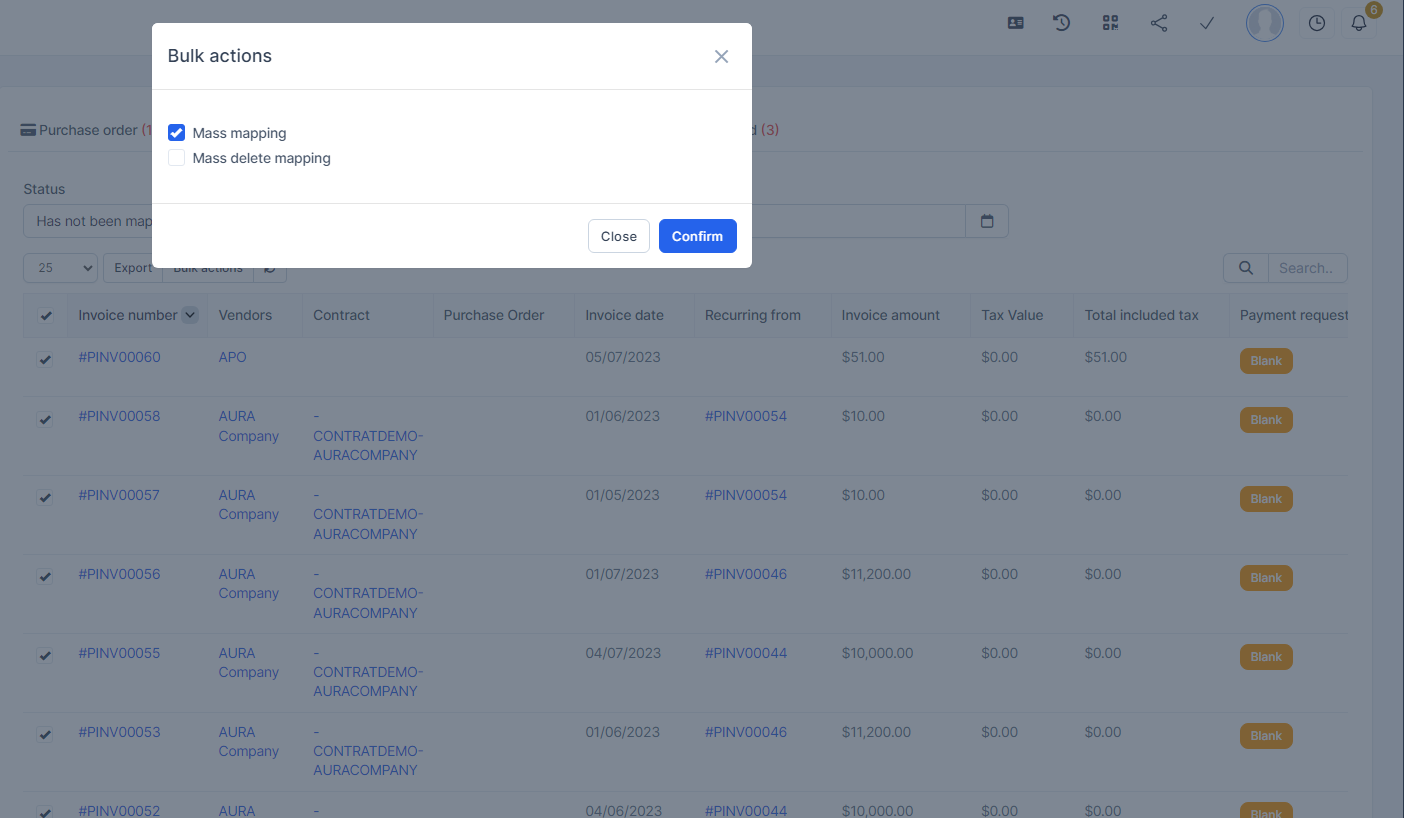The width and height of the screenshot is (1404, 818).
Task: Click the calendar icon of date field
Action: coord(987,221)
